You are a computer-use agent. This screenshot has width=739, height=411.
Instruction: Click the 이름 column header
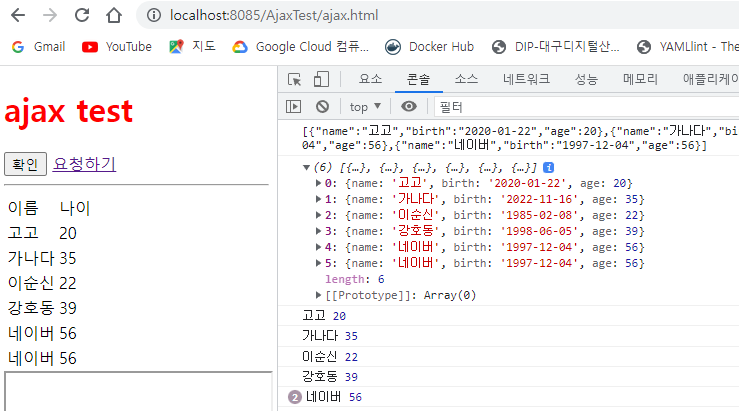click(x=23, y=208)
